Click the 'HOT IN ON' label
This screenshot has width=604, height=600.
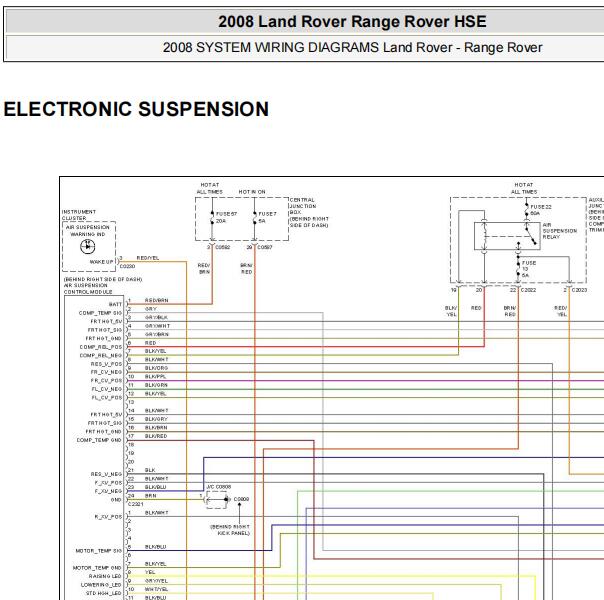(252, 192)
